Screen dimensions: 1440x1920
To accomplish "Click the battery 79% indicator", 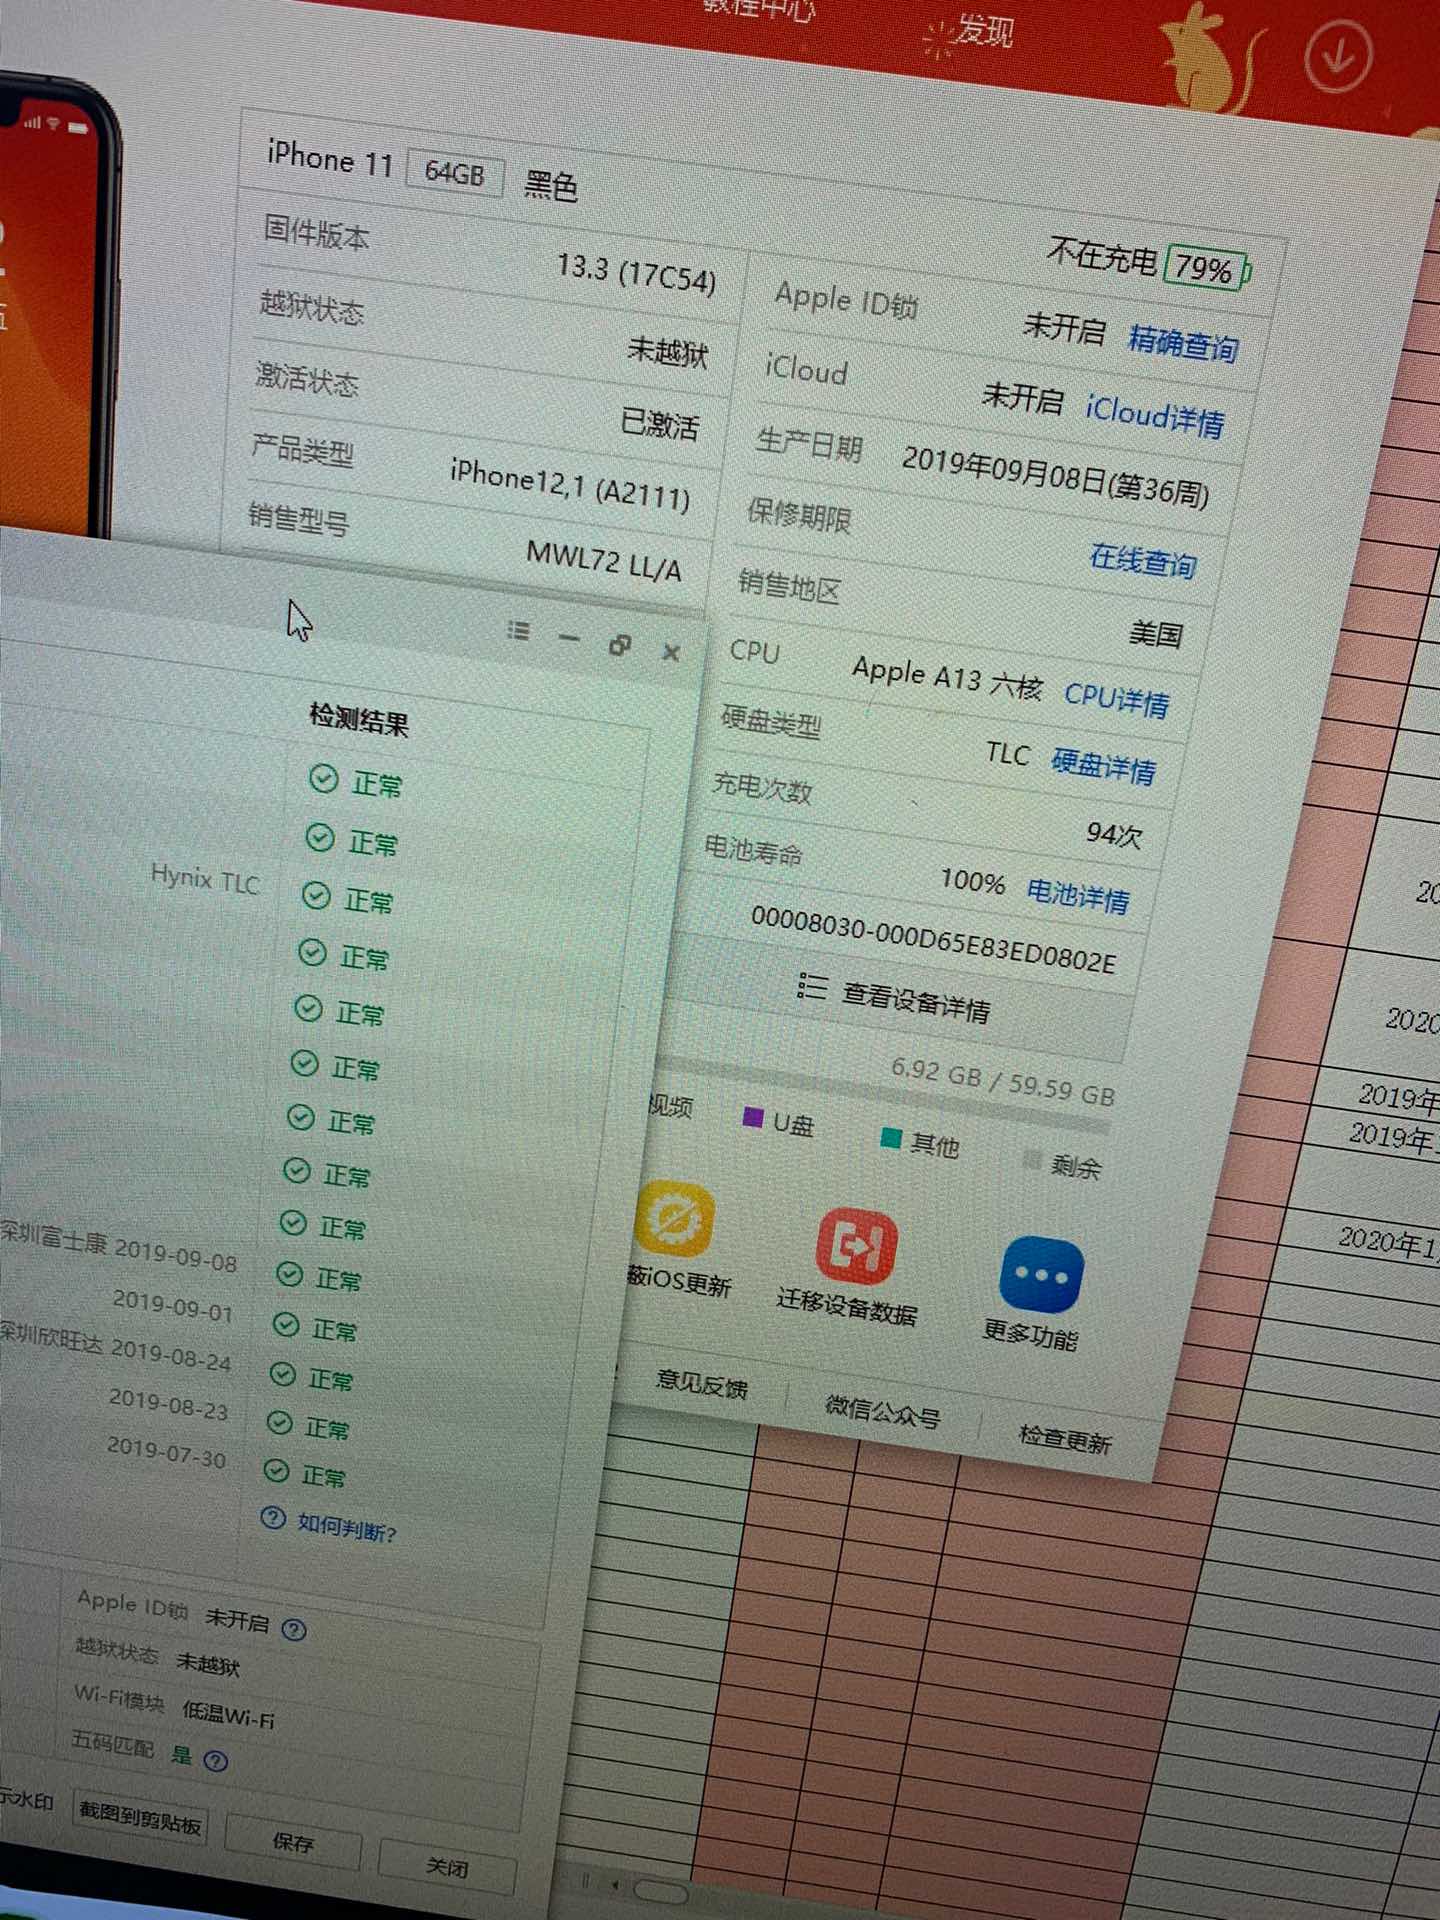I will pos(1207,268).
